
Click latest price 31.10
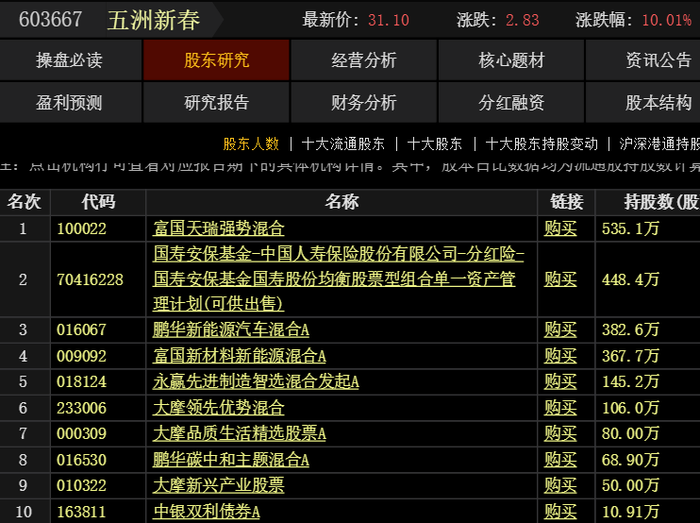tap(388, 20)
